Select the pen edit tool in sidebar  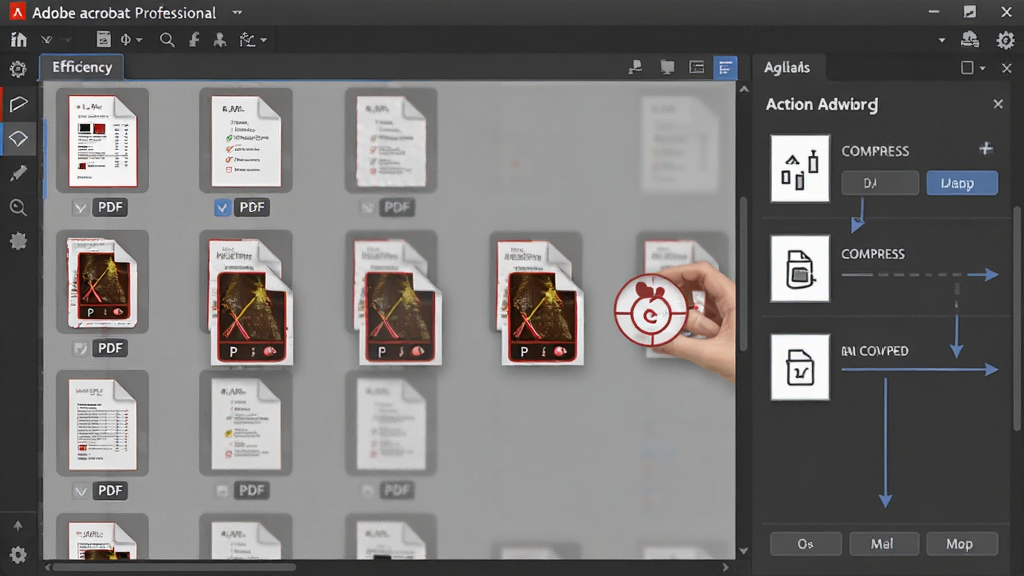click(18, 173)
